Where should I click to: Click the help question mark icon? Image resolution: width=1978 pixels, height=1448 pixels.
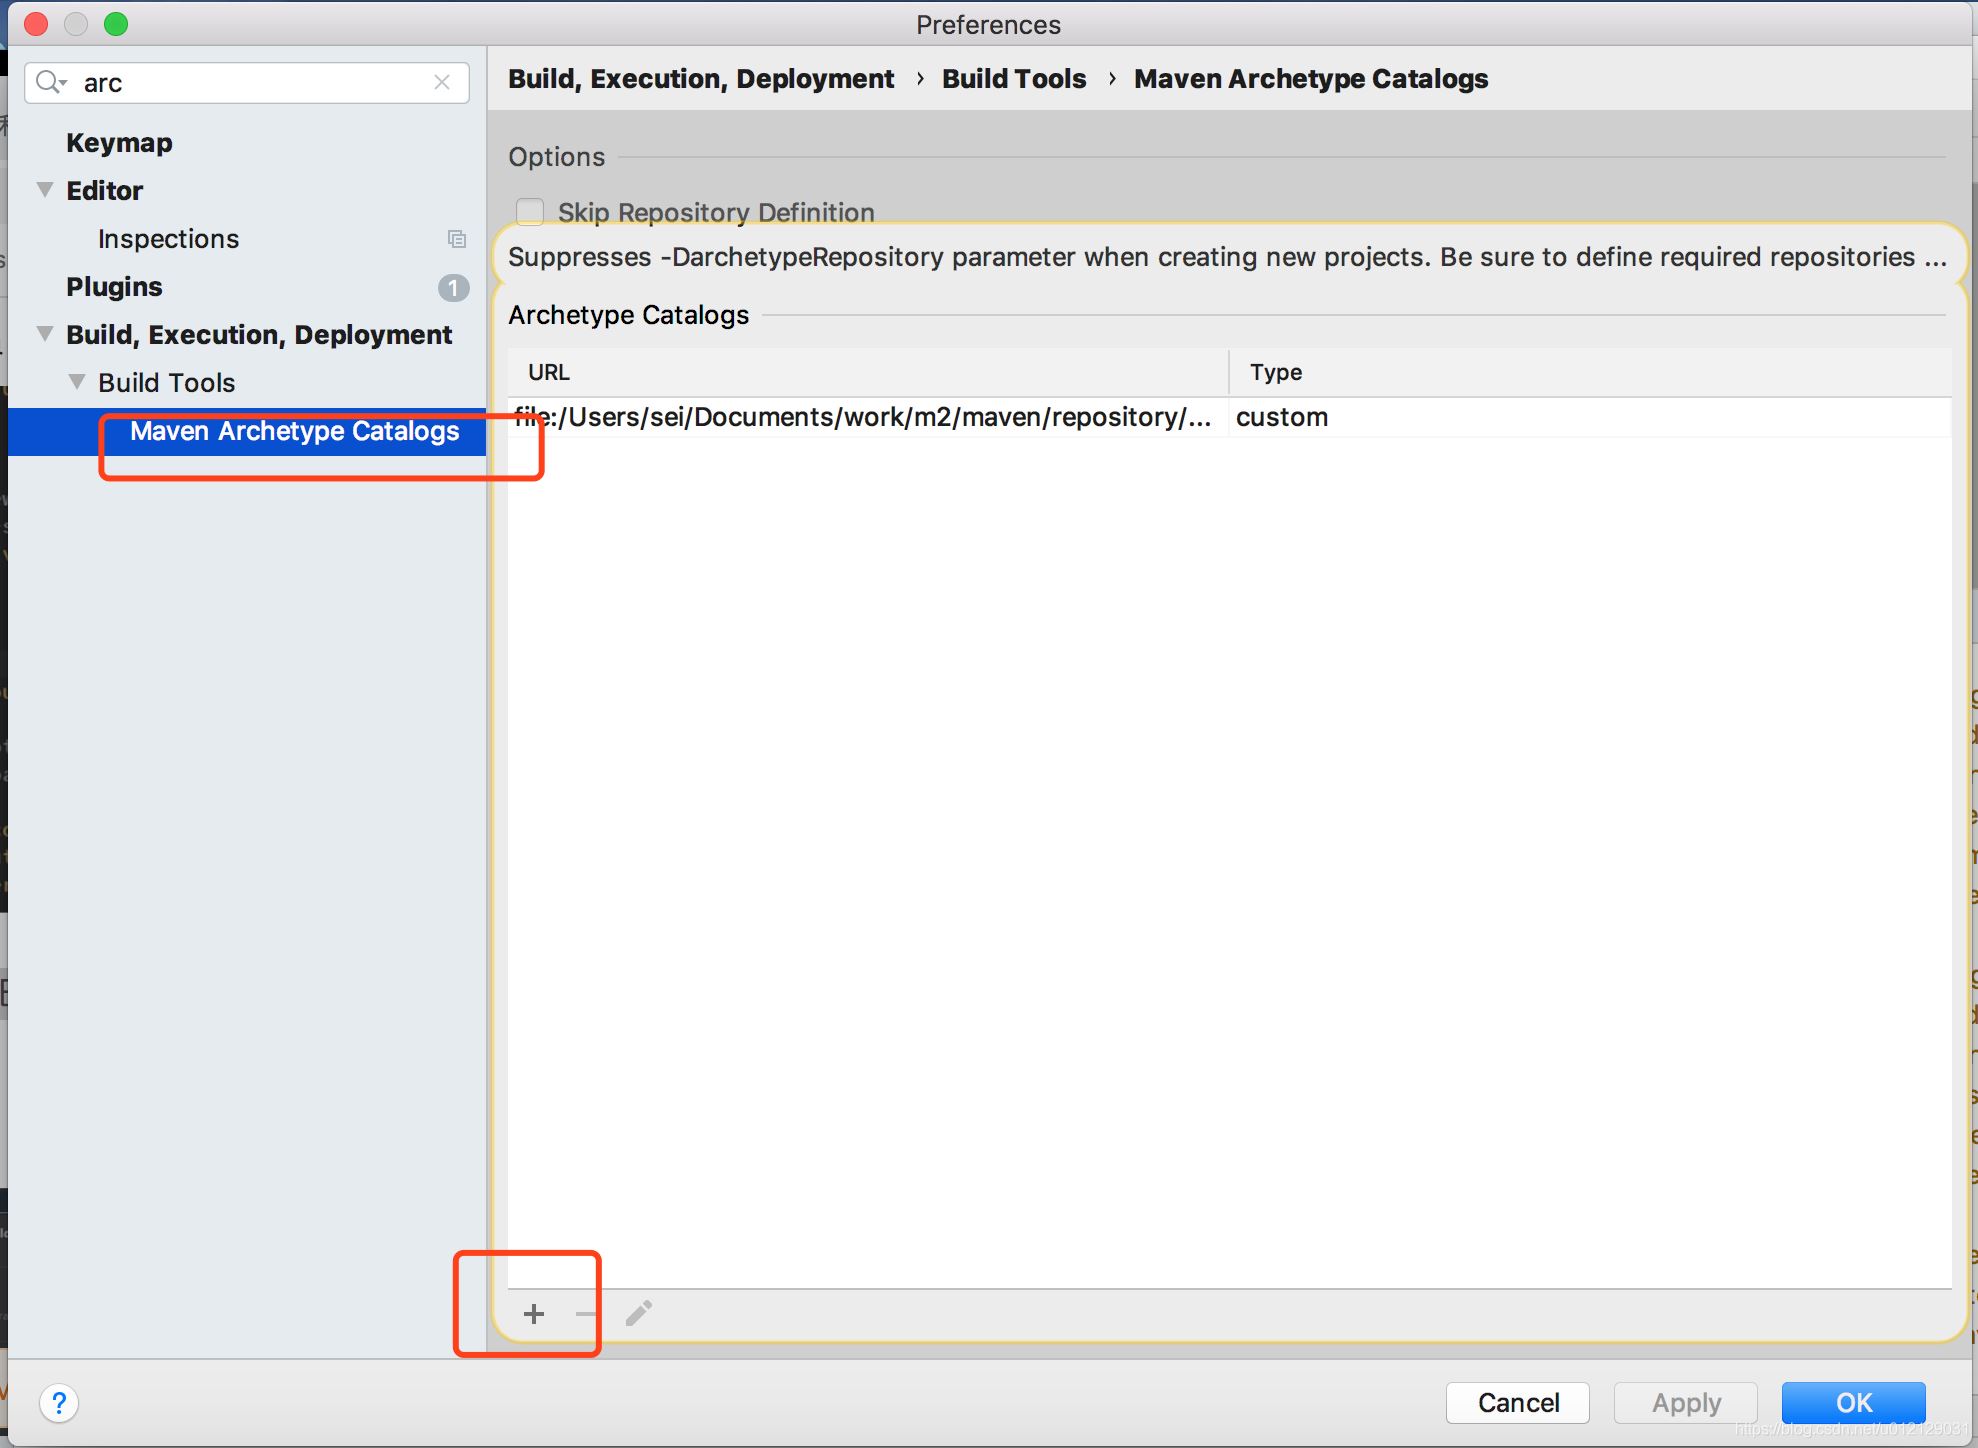[59, 1403]
